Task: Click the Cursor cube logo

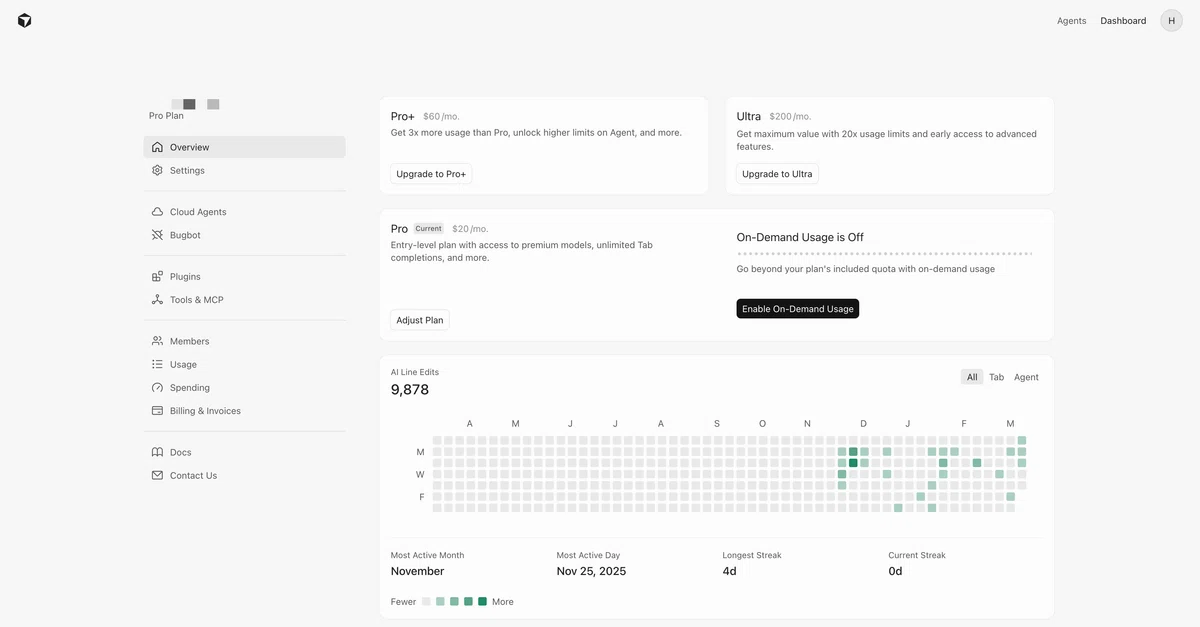Action: coord(25,20)
